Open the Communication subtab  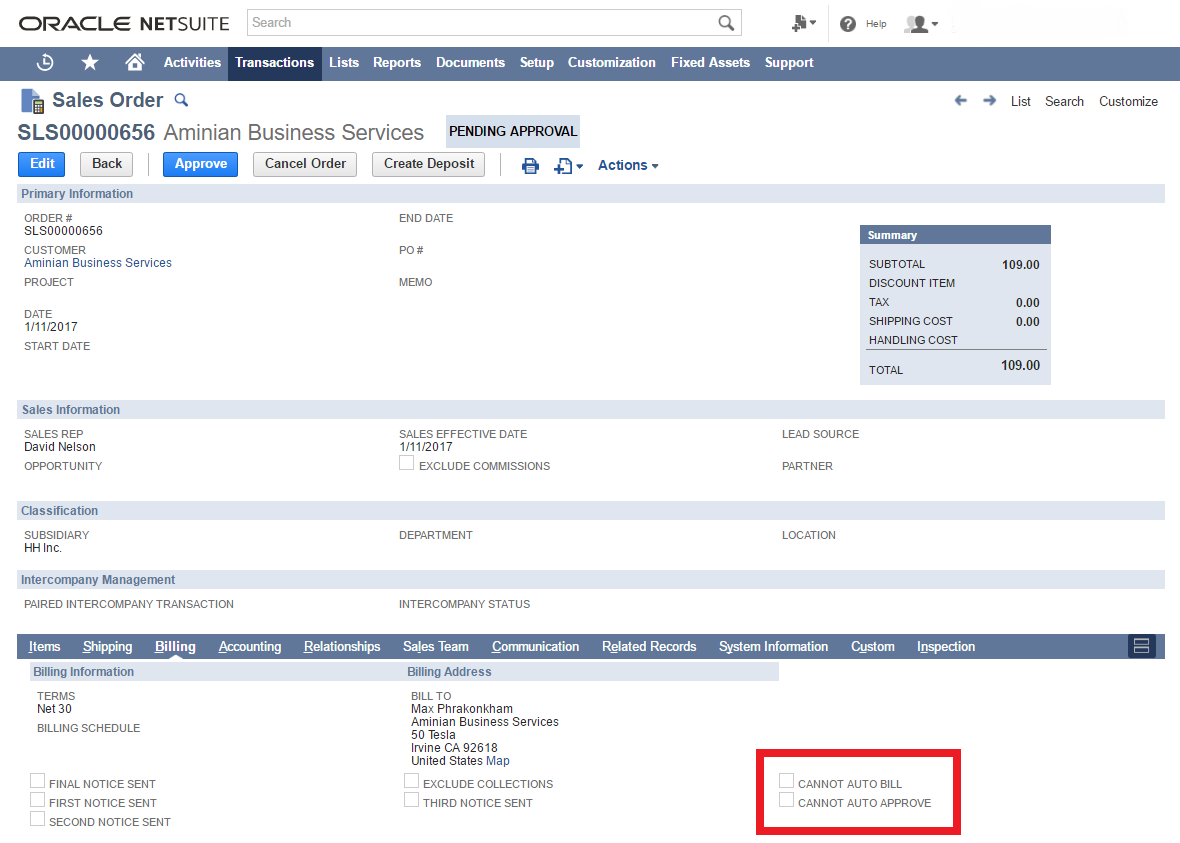tap(535, 647)
